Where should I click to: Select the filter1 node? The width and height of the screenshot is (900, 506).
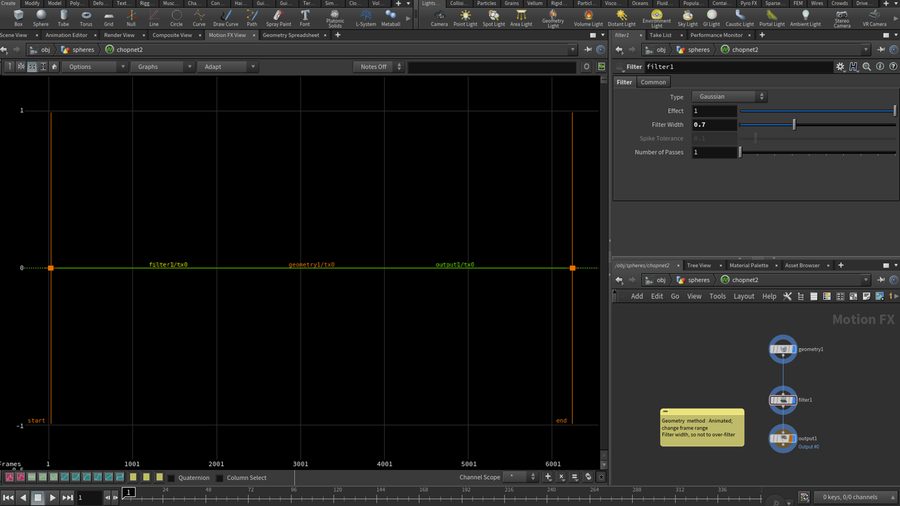pos(783,400)
